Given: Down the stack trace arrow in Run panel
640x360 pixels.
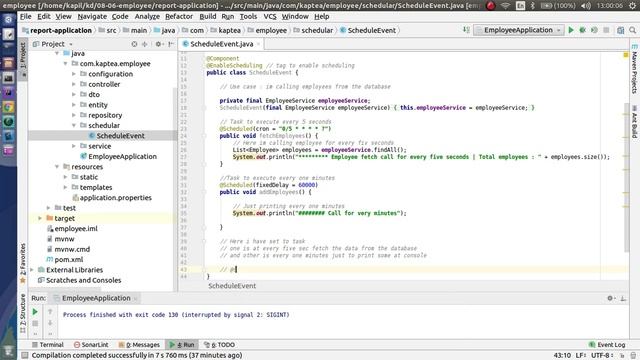Looking at the screenshot, I should click(50, 323).
